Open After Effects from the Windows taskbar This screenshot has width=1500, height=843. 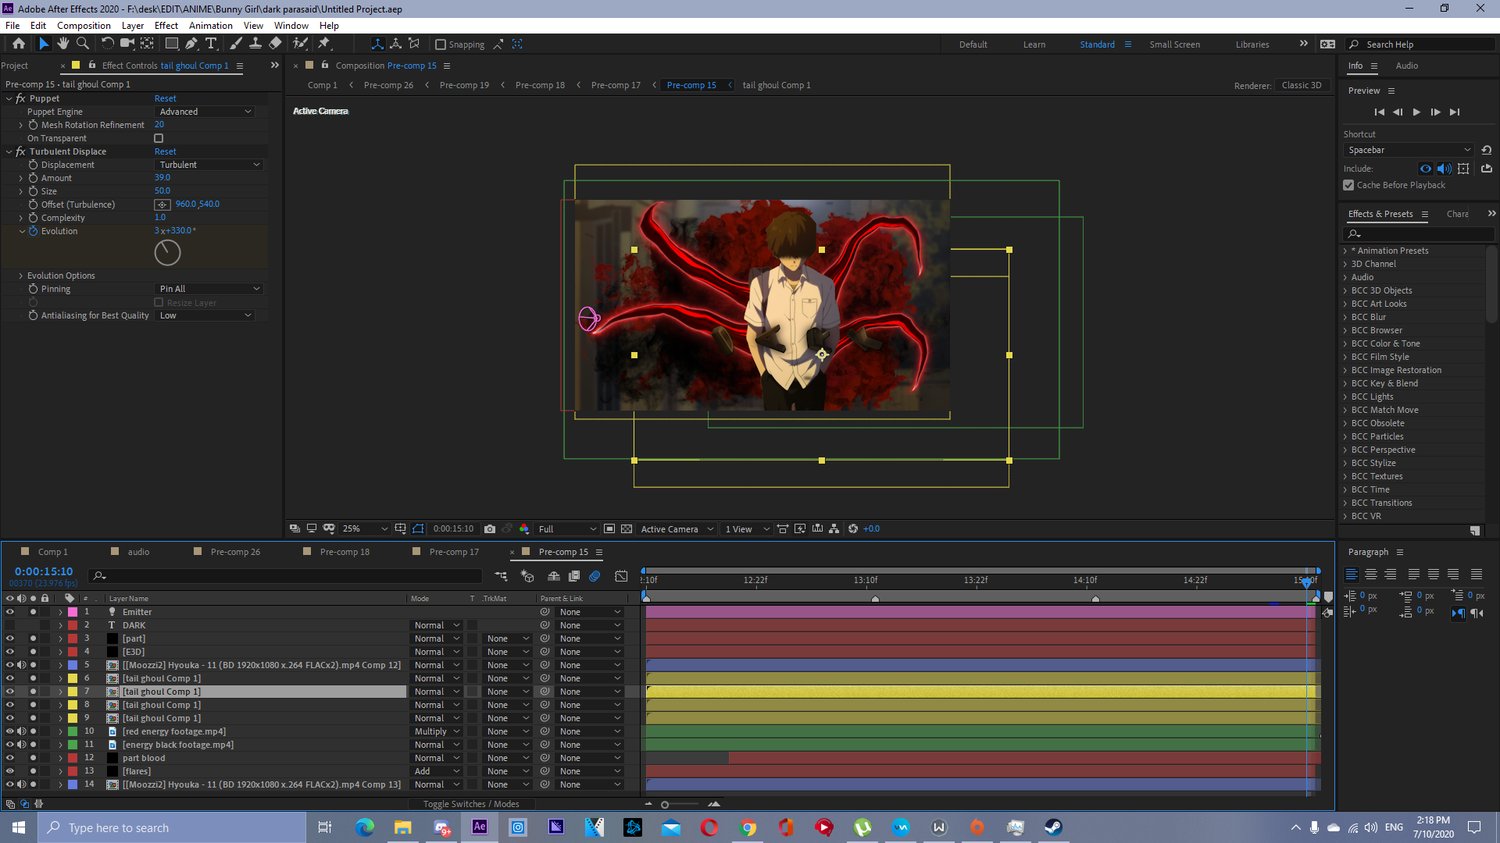[480, 827]
